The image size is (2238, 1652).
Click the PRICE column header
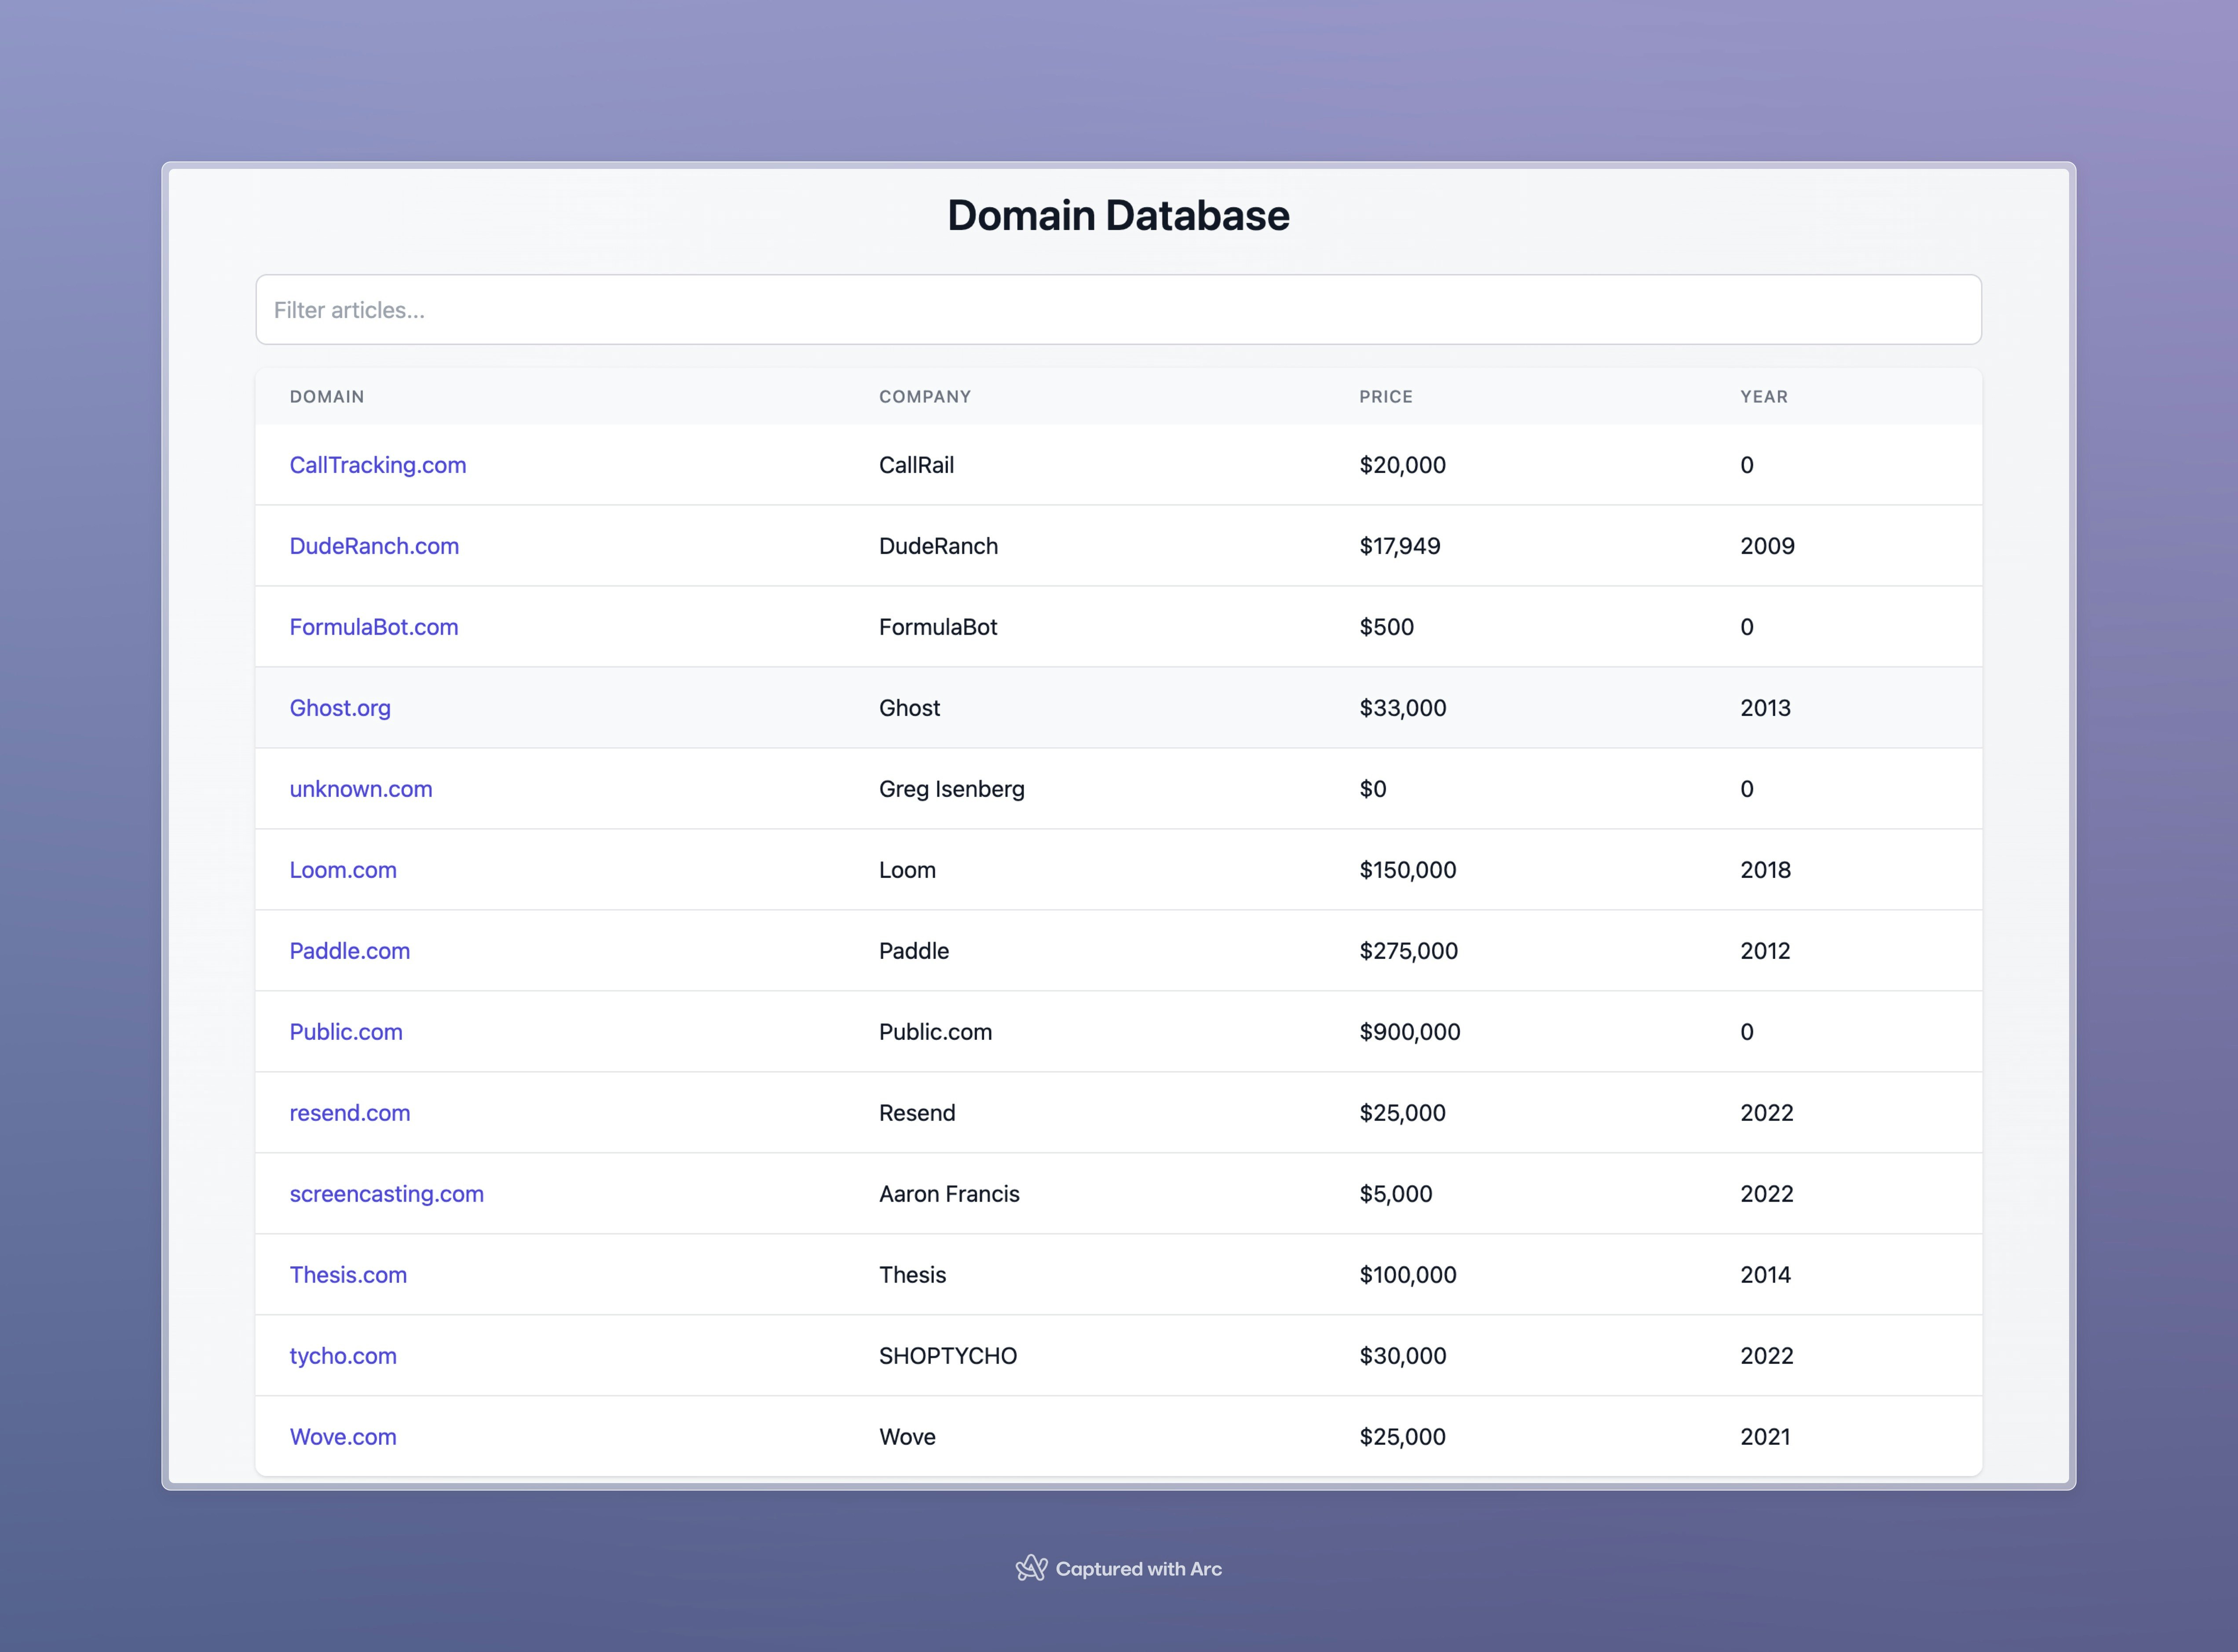(x=1386, y=397)
